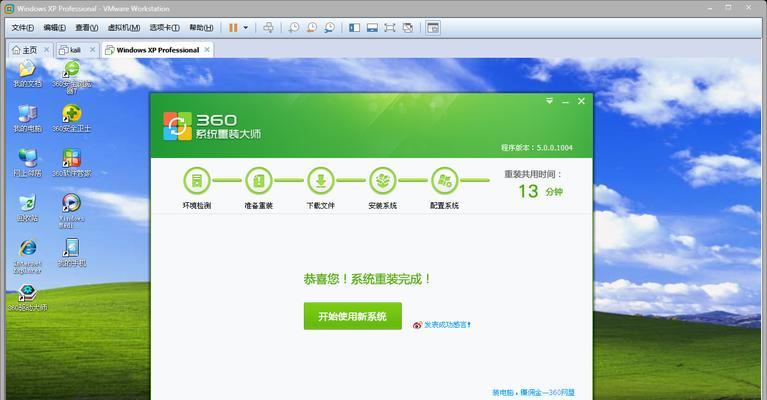The image size is (767, 400).
Task: Open the 虚拟机(M) menu
Action: tap(124, 28)
